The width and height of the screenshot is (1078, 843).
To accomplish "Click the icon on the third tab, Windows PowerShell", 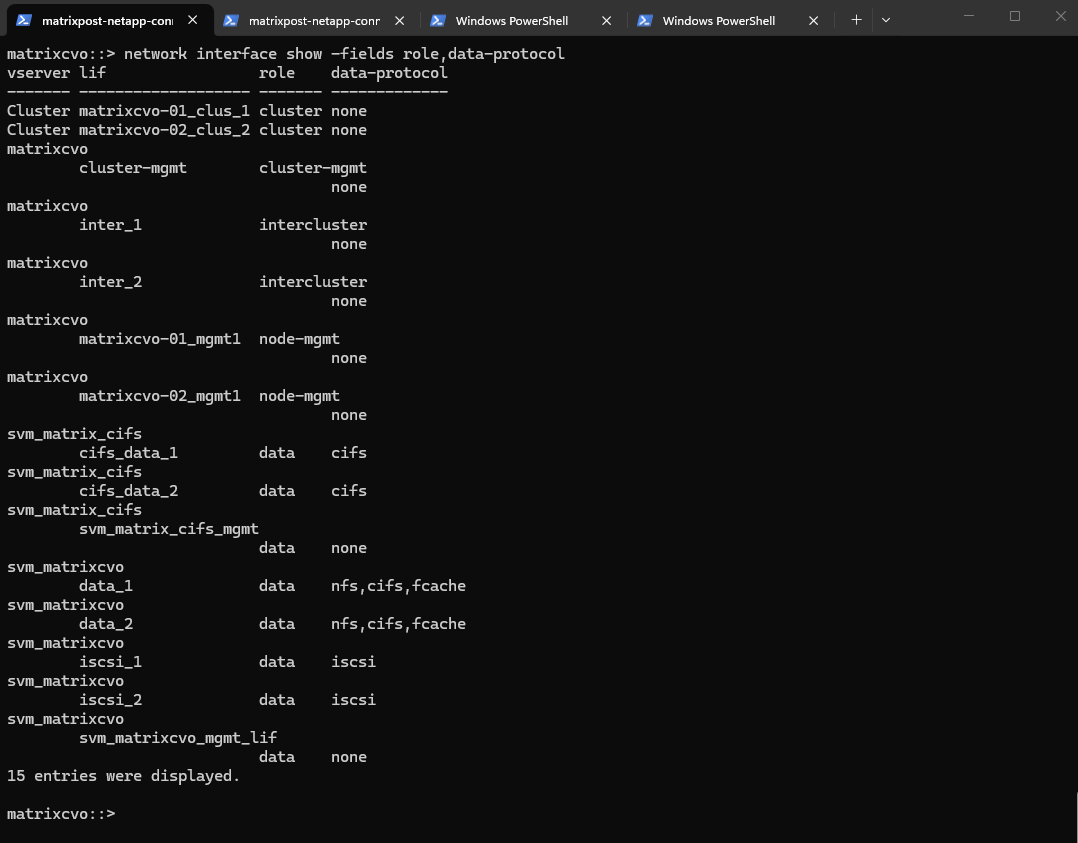I will [x=437, y=20].
